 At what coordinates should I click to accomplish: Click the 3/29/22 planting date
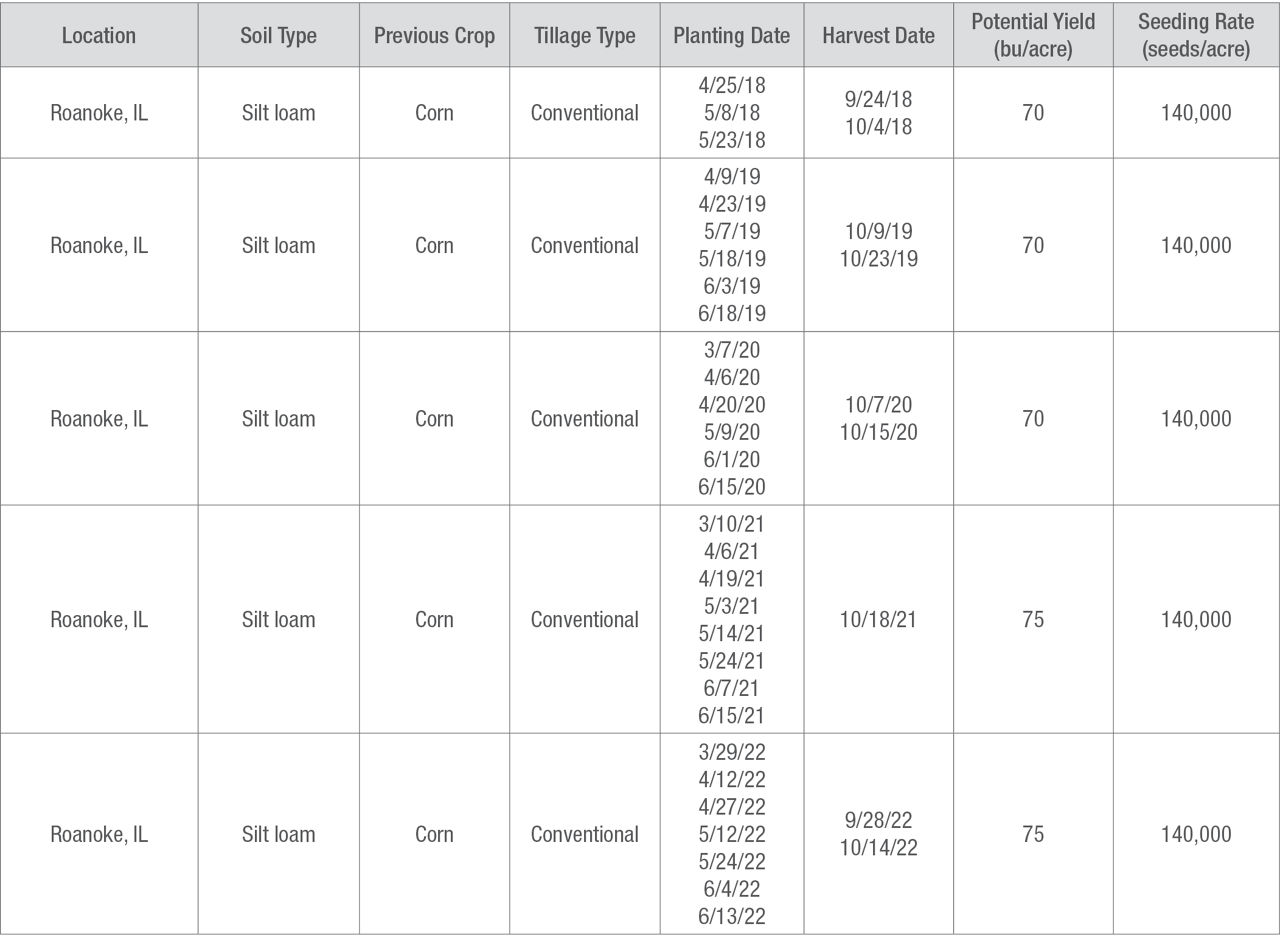732,752
